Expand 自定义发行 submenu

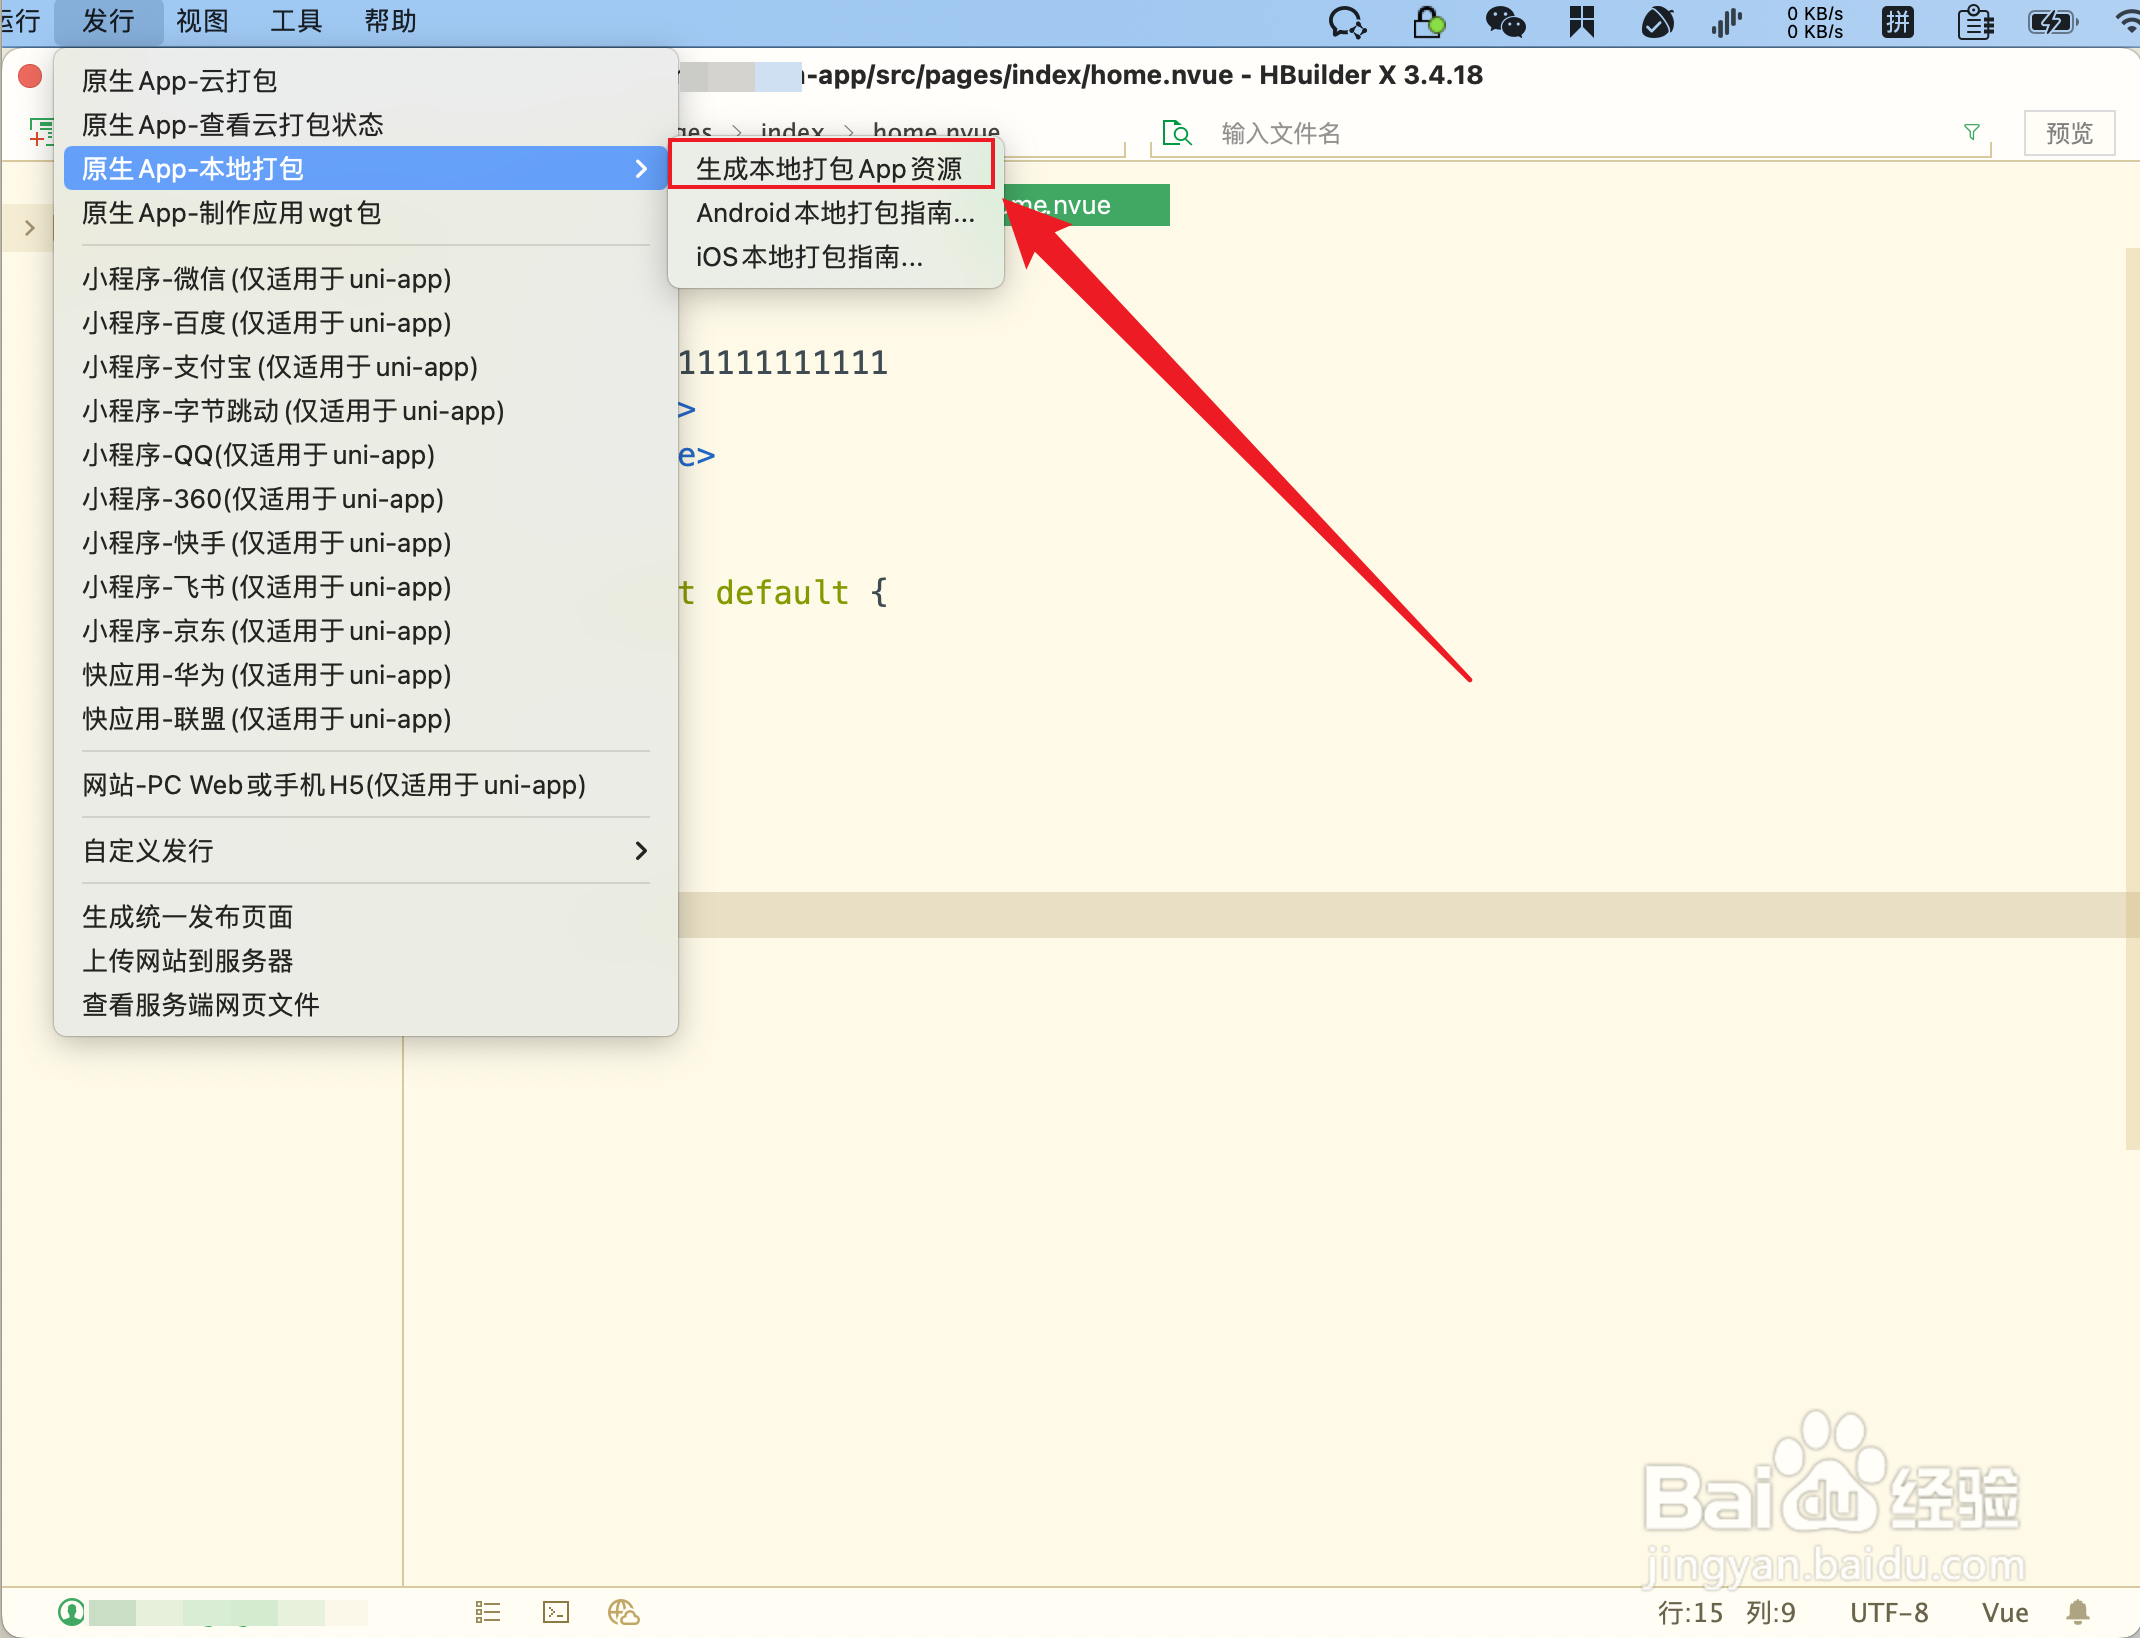click(366, 850)
